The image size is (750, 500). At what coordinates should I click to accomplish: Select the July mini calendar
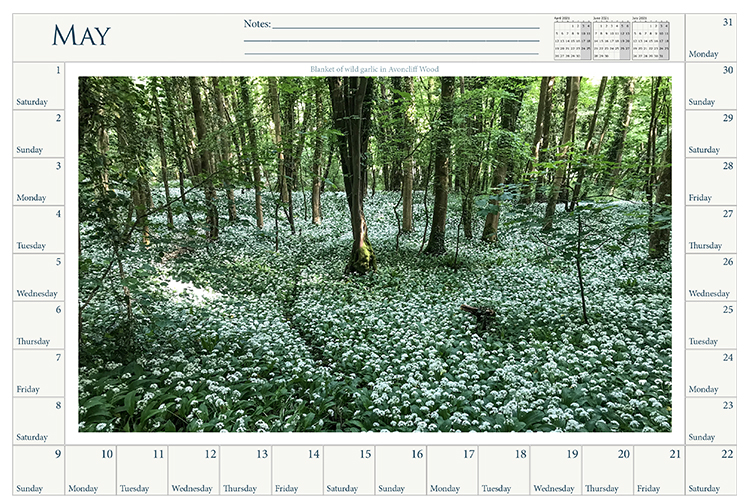(x=649, y=38)
